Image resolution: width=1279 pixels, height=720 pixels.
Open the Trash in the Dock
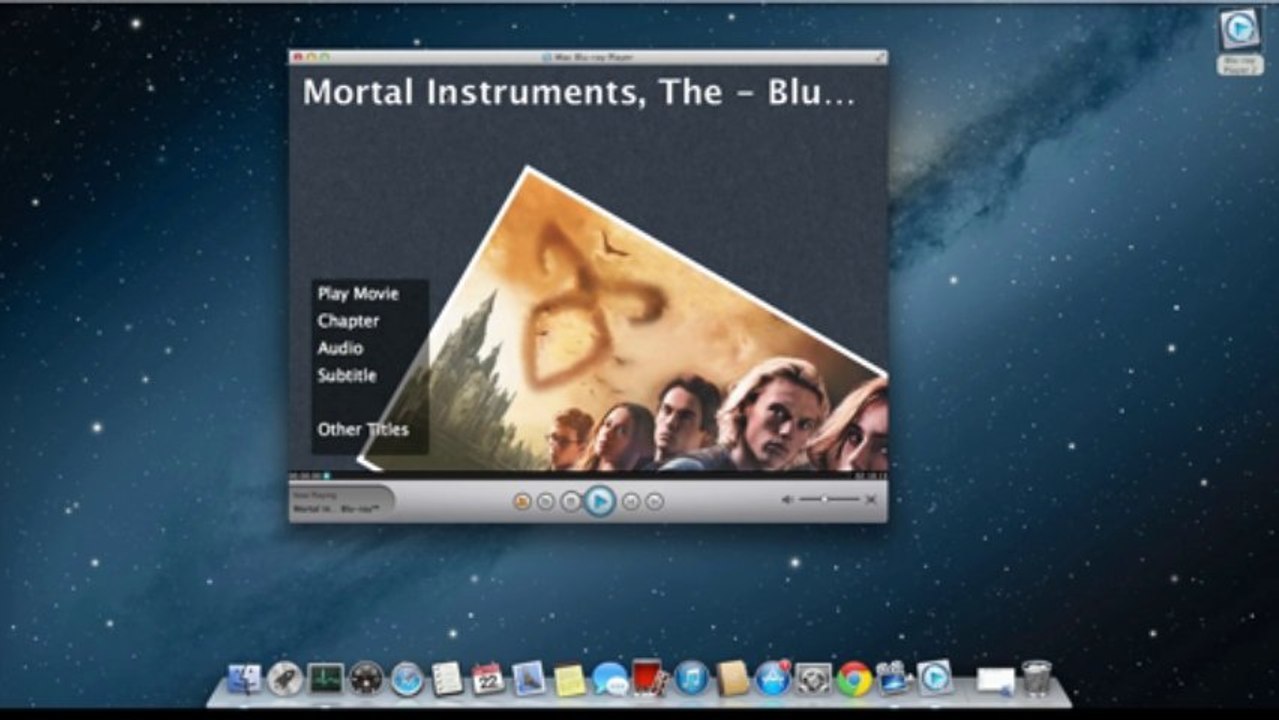1037,678
